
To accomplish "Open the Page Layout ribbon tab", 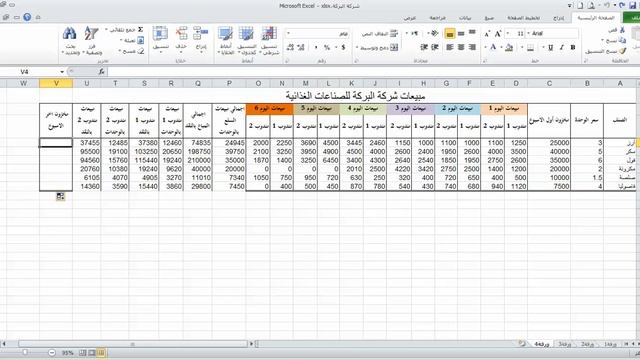I will click(x=523, y=18).
